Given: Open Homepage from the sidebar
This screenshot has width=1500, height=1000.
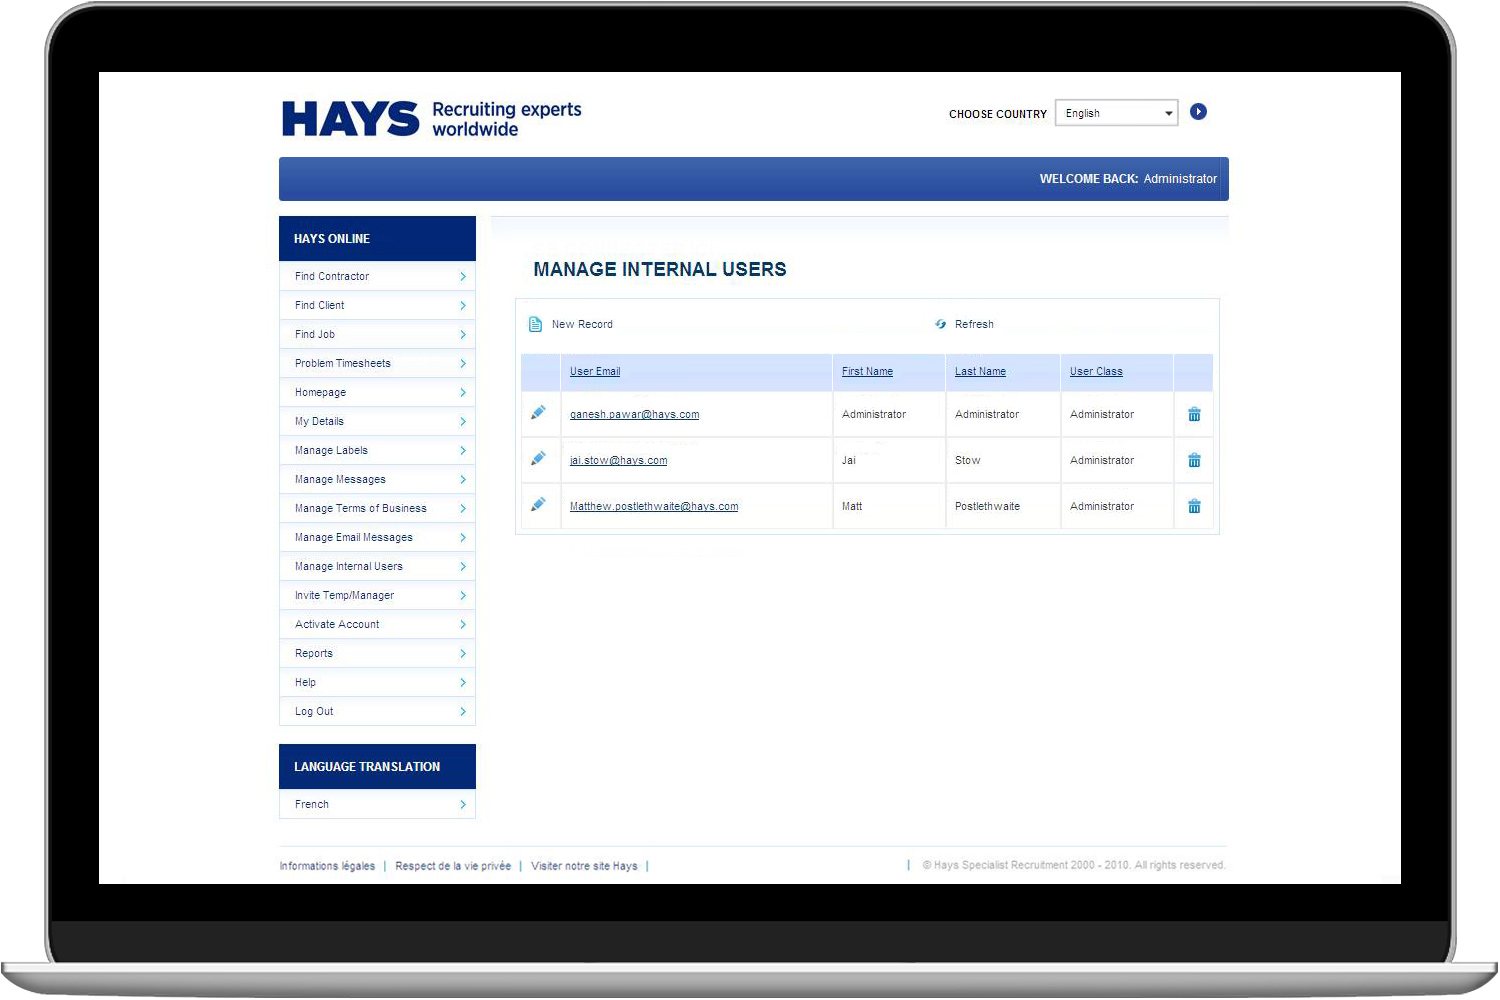Looking at the screenshot, I should click(x=377, y=392).
